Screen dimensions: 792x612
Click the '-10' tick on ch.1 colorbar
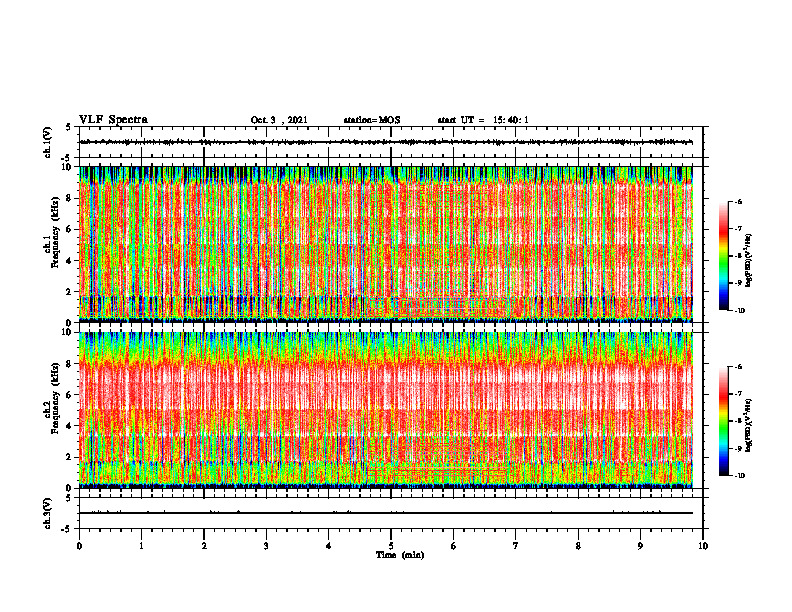[x=739, y=311]
